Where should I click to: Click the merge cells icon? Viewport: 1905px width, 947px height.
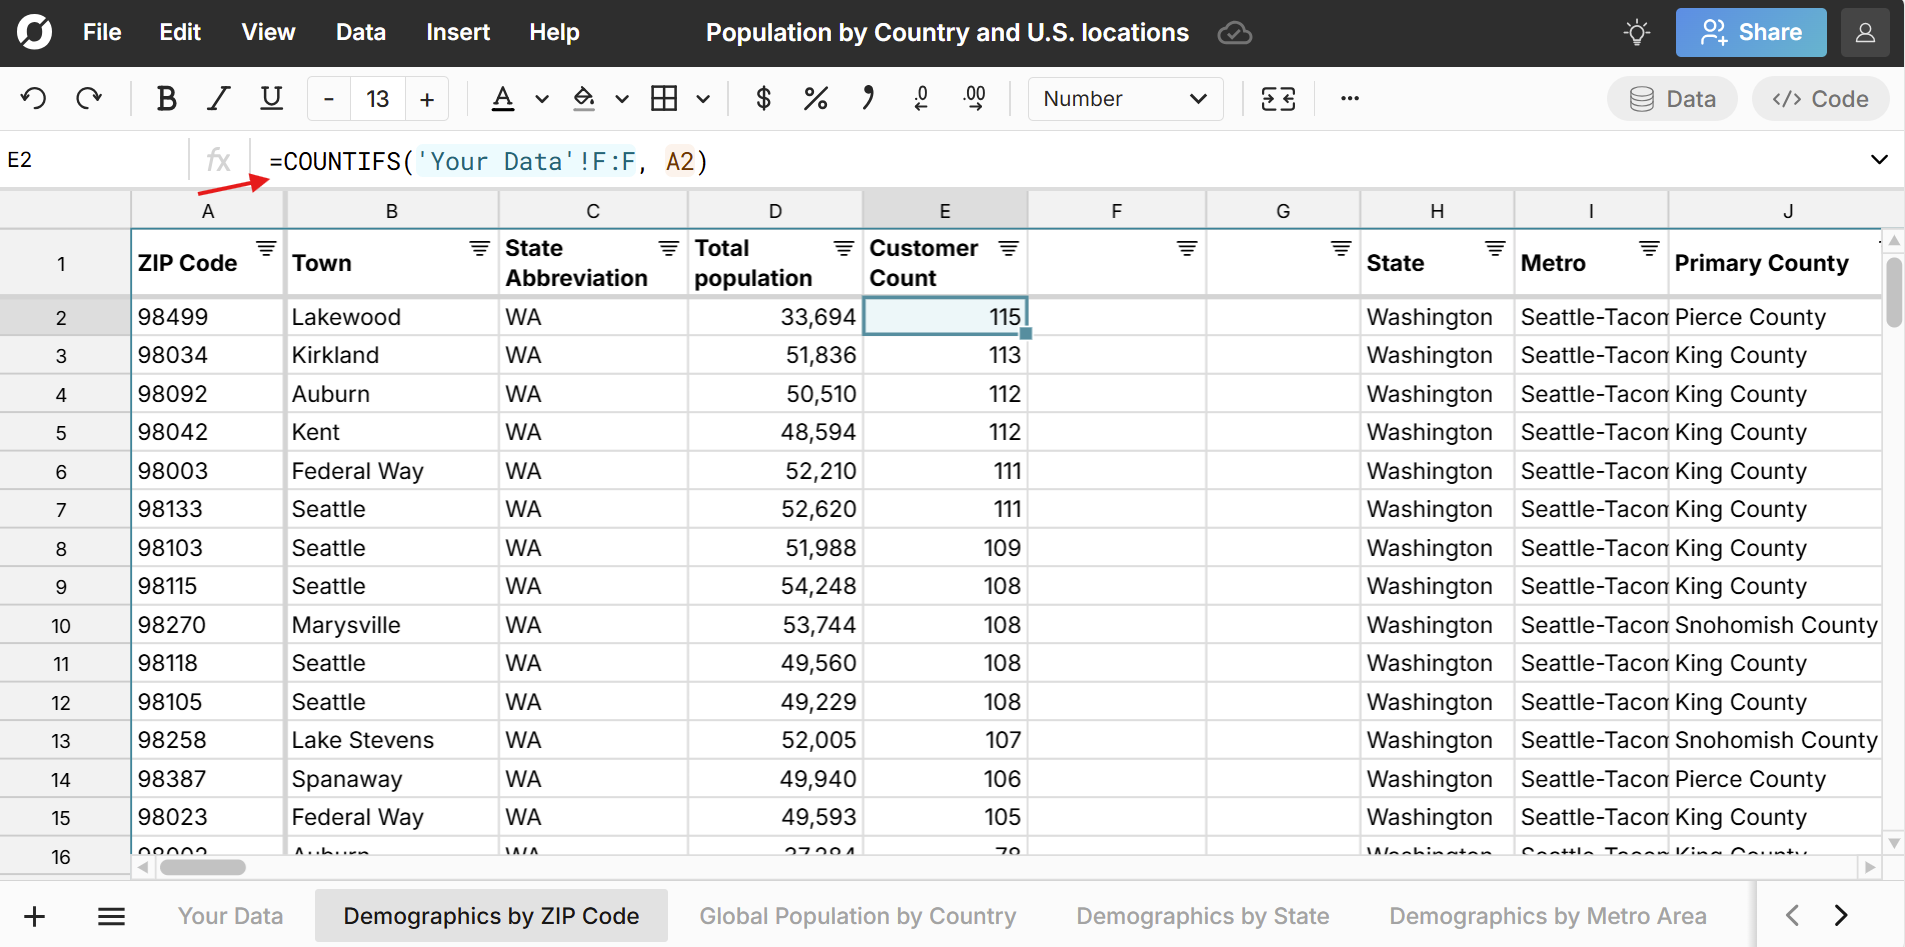click(1278, 98)
